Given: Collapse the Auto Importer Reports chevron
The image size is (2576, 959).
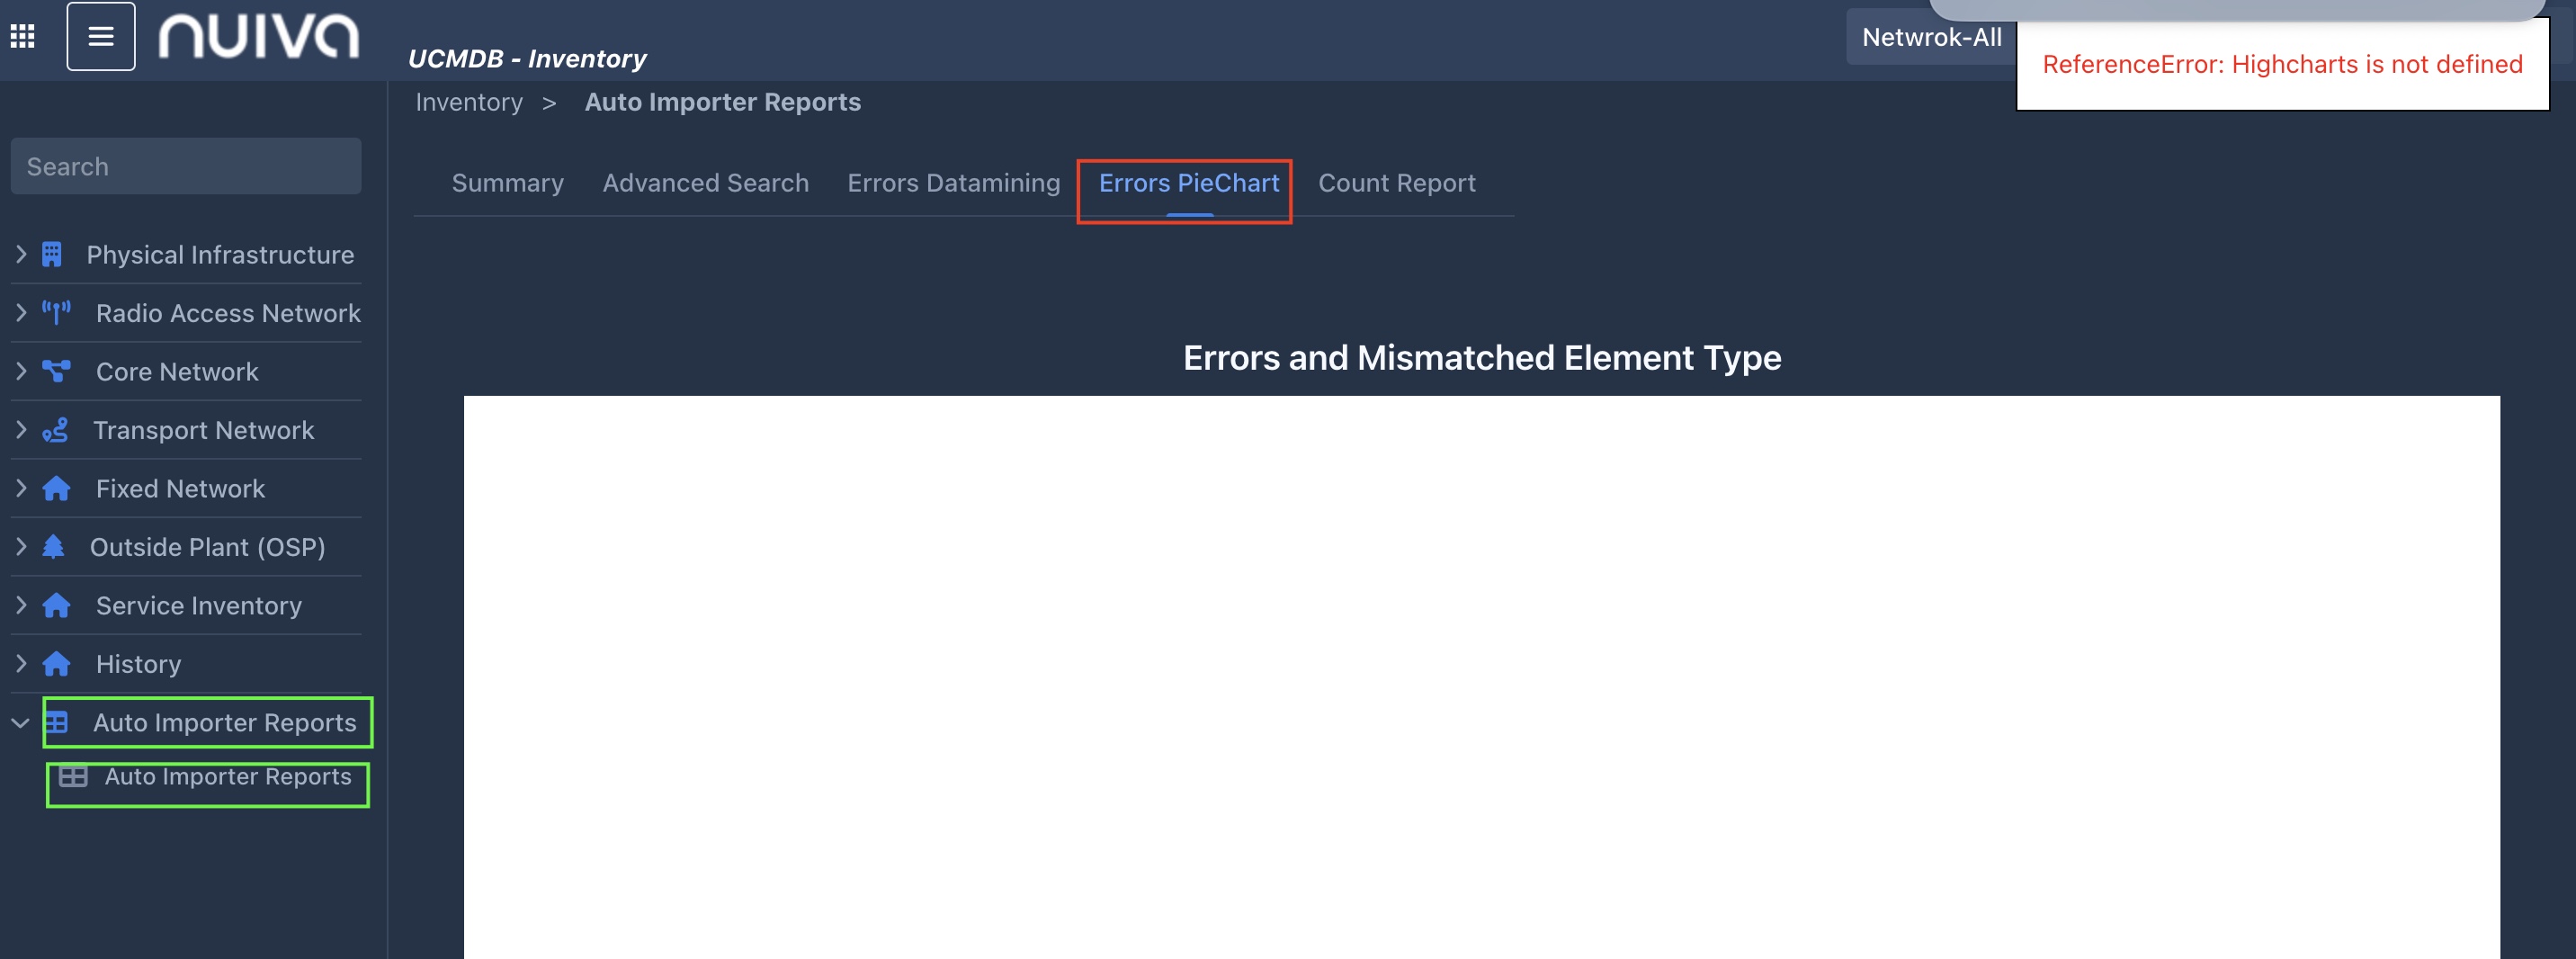Looking at the screenshot, I should click(21, 722).
